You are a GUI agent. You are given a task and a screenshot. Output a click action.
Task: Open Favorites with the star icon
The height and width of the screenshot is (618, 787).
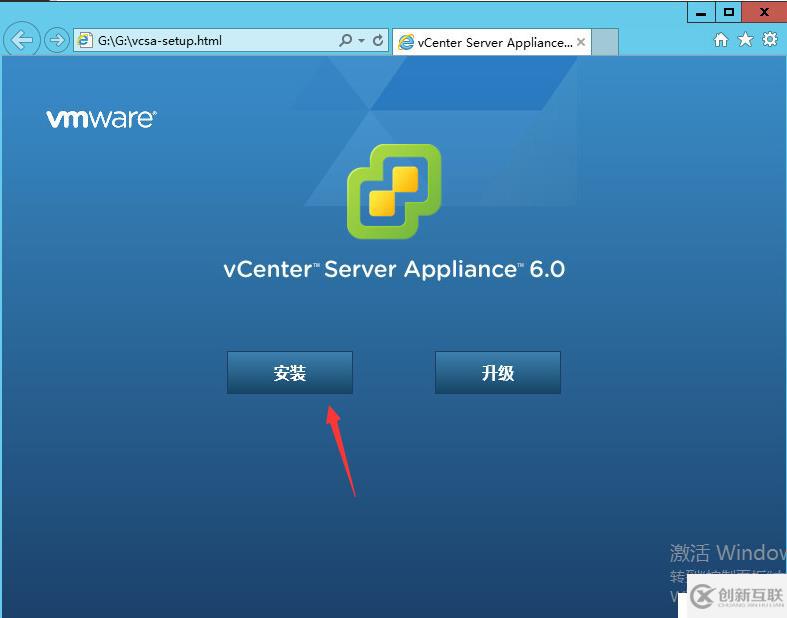coord(745,40)
